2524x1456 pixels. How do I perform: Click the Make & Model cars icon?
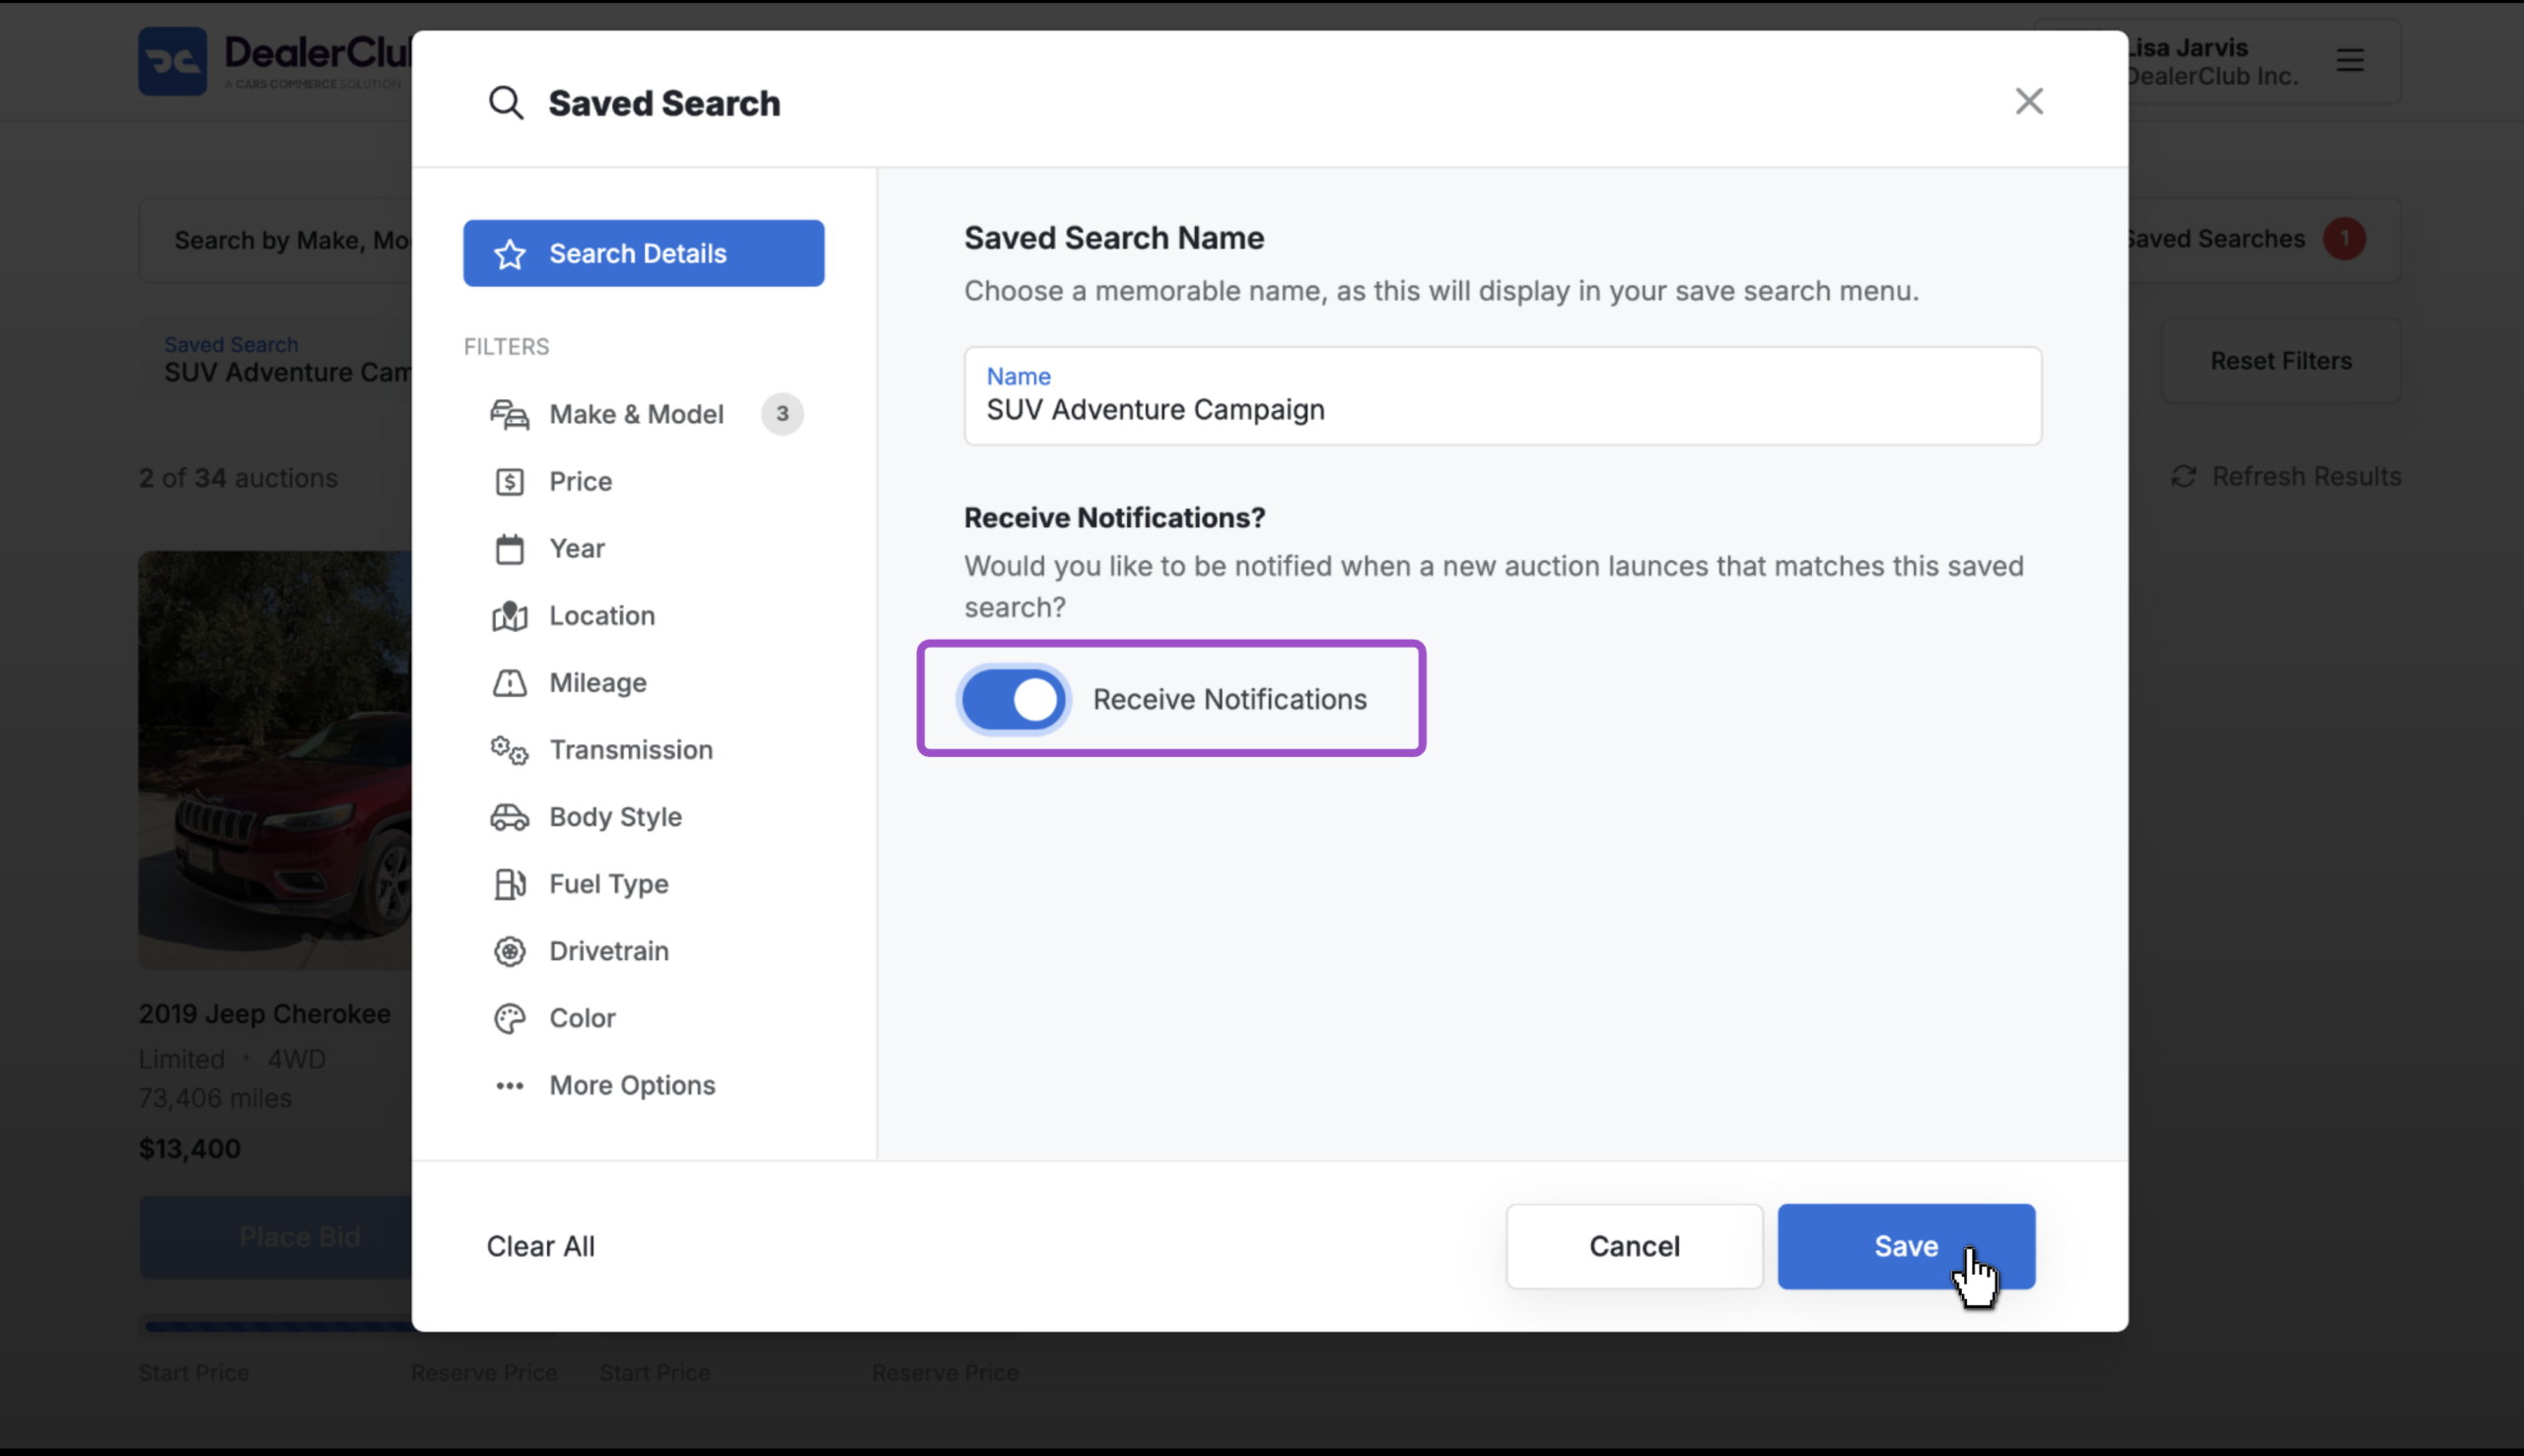[509, 414]
